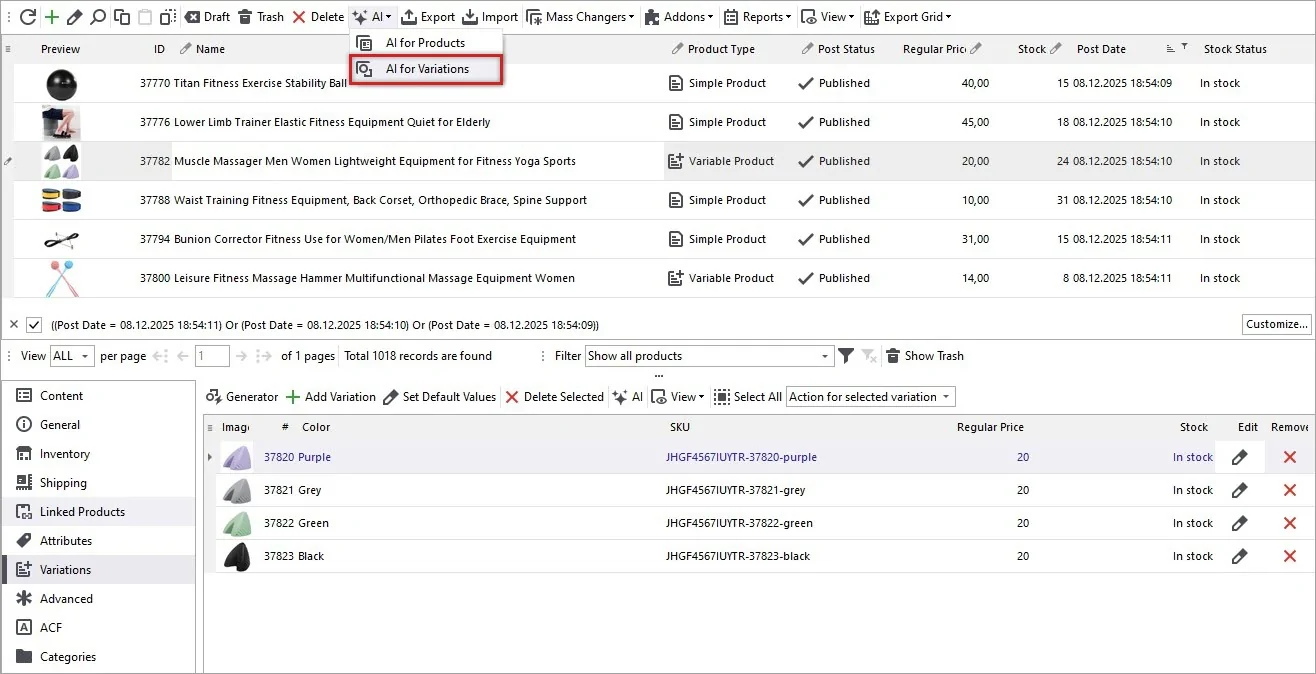Open the Customize dialog
Image resolution: width=1316 pixels, height=674 pixels.
(1275, 324)
